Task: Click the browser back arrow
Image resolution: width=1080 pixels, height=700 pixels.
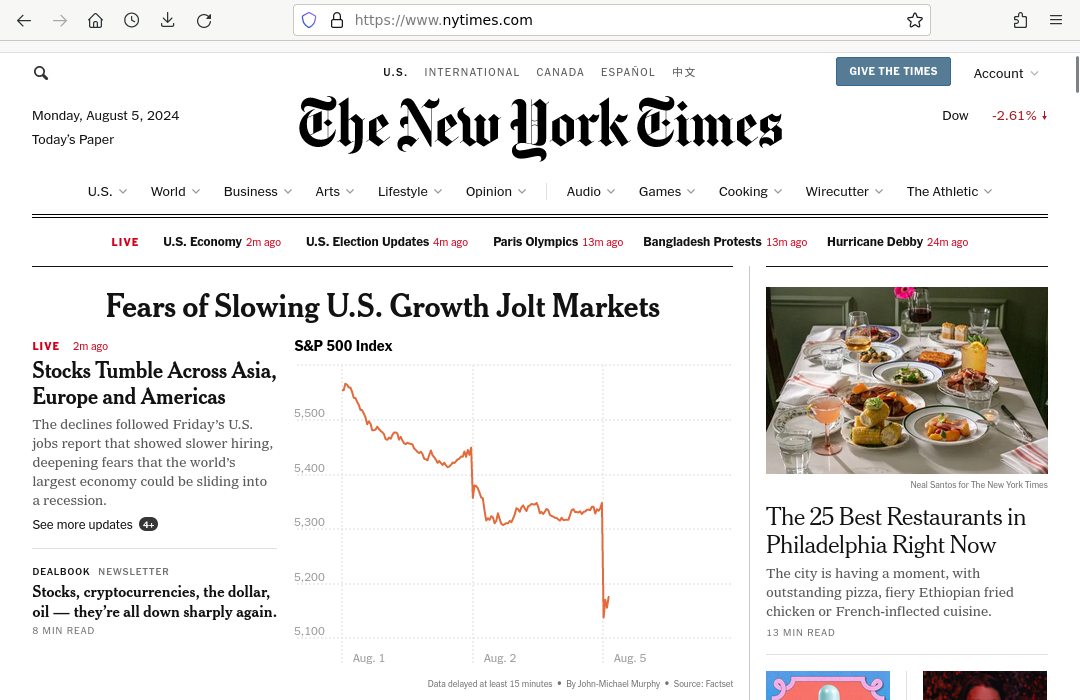Action: tap(24, 20)
